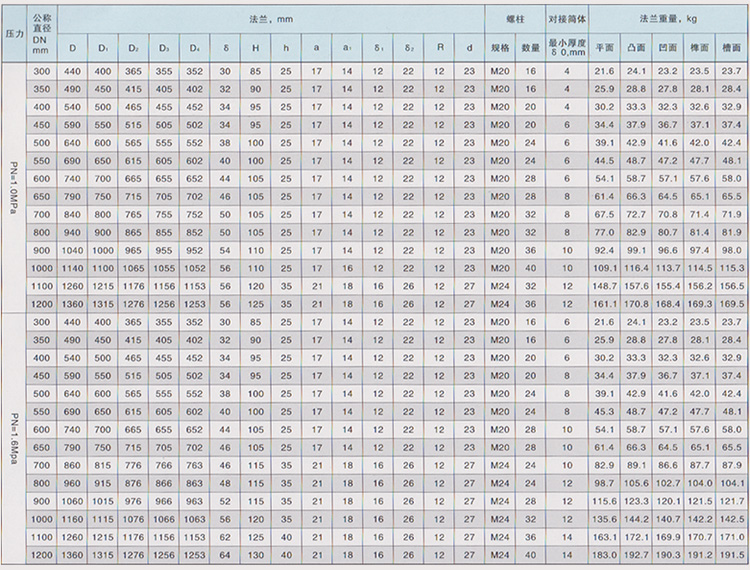Screen dimensions: 750x570
Task: Select the 凹面 weight column header
Action: click(x=667, y=47)
